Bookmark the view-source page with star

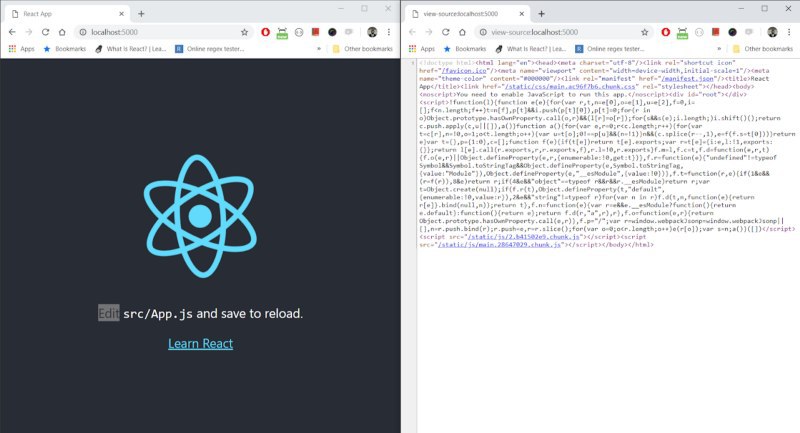(644, 32)
